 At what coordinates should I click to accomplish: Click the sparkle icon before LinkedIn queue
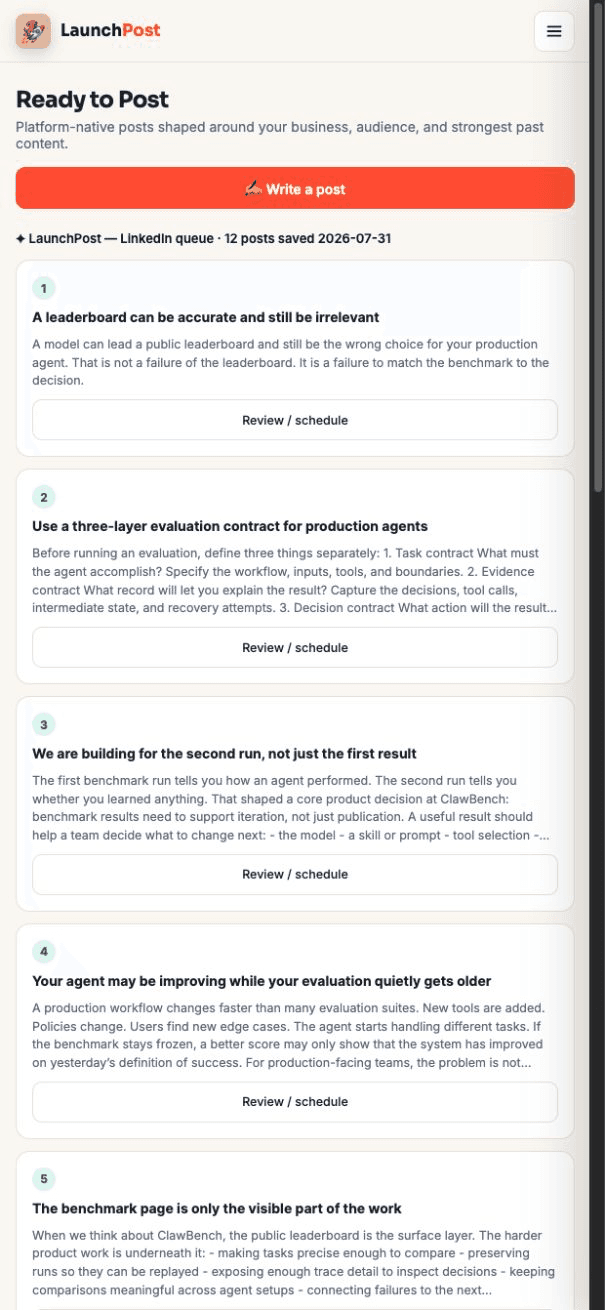pos(21,239)
